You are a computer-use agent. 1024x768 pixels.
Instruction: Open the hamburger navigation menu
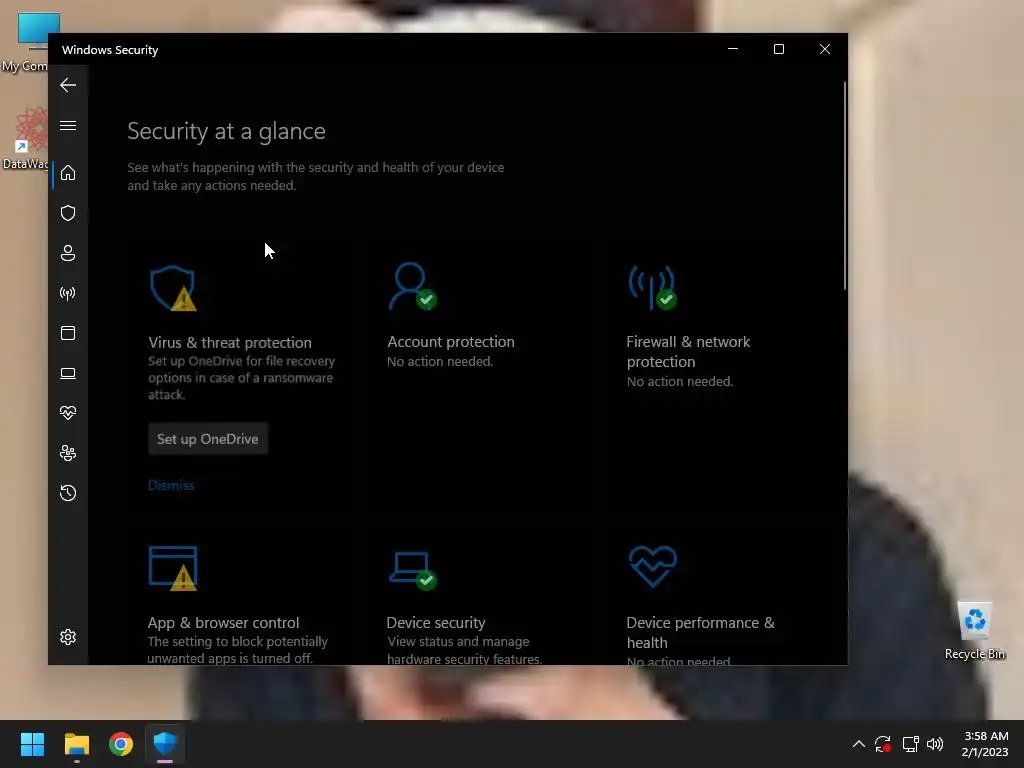68,125
